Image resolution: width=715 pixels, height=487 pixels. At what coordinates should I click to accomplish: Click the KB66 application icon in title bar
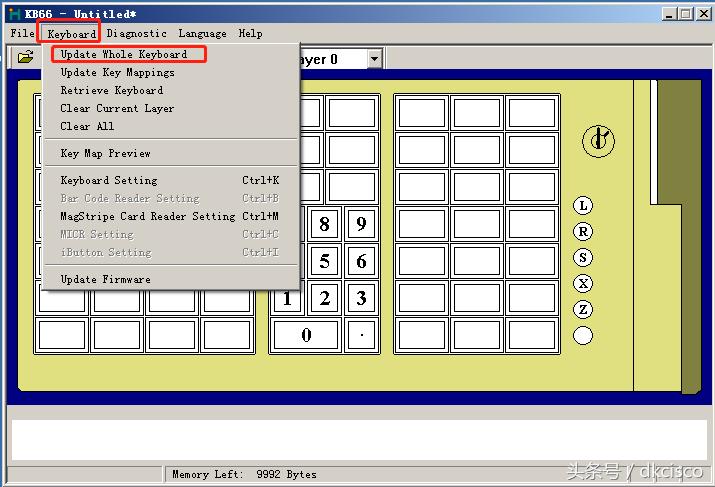[x=15, y=13]
